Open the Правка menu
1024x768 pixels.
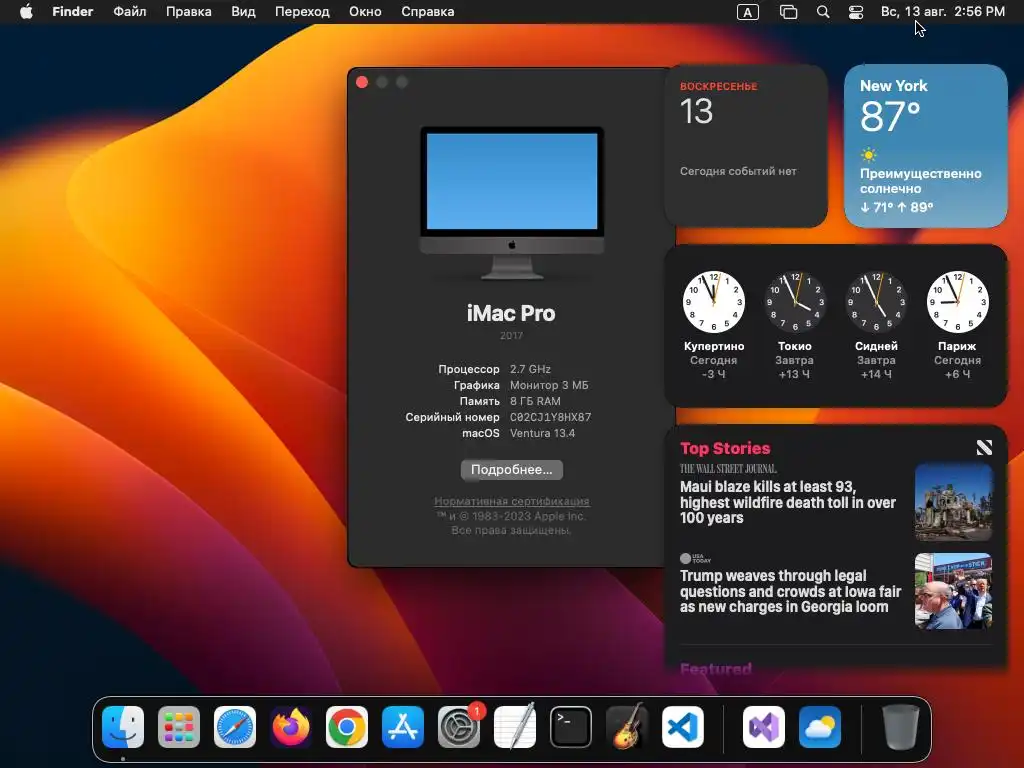(x=188, y=12)
